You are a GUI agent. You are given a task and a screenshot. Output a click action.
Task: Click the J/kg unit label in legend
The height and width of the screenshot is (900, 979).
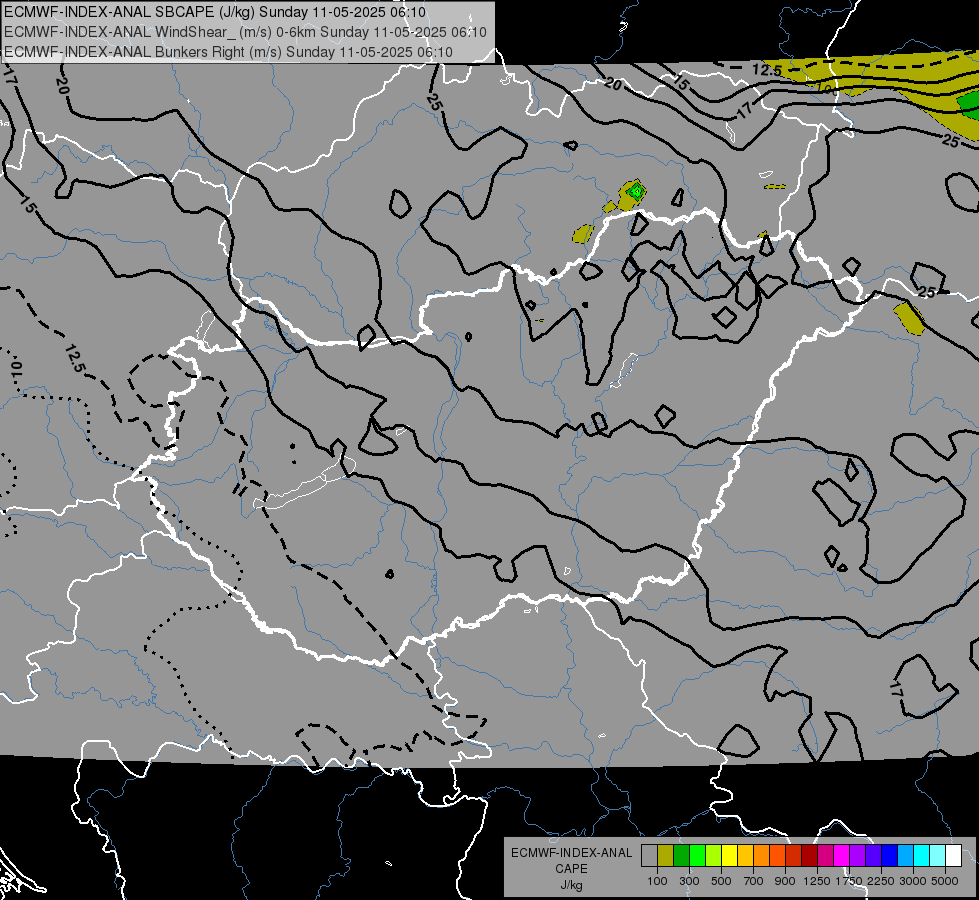[571, 885]
